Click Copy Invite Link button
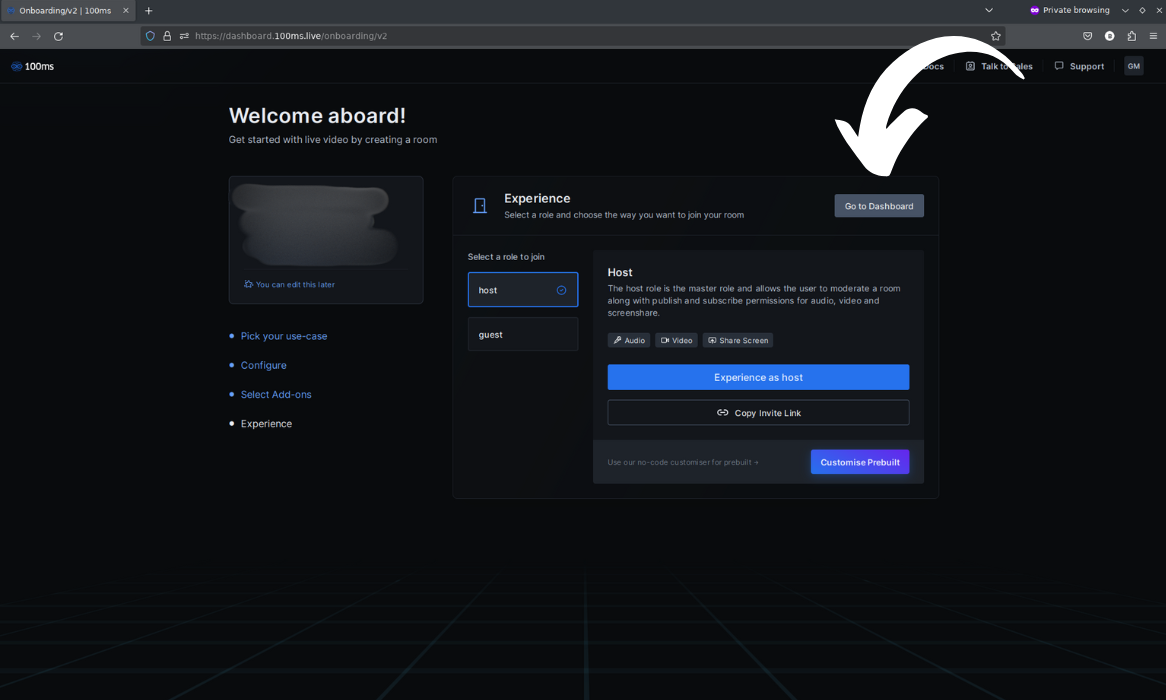This screenshot has height=700, width=1166. point(758,413)
